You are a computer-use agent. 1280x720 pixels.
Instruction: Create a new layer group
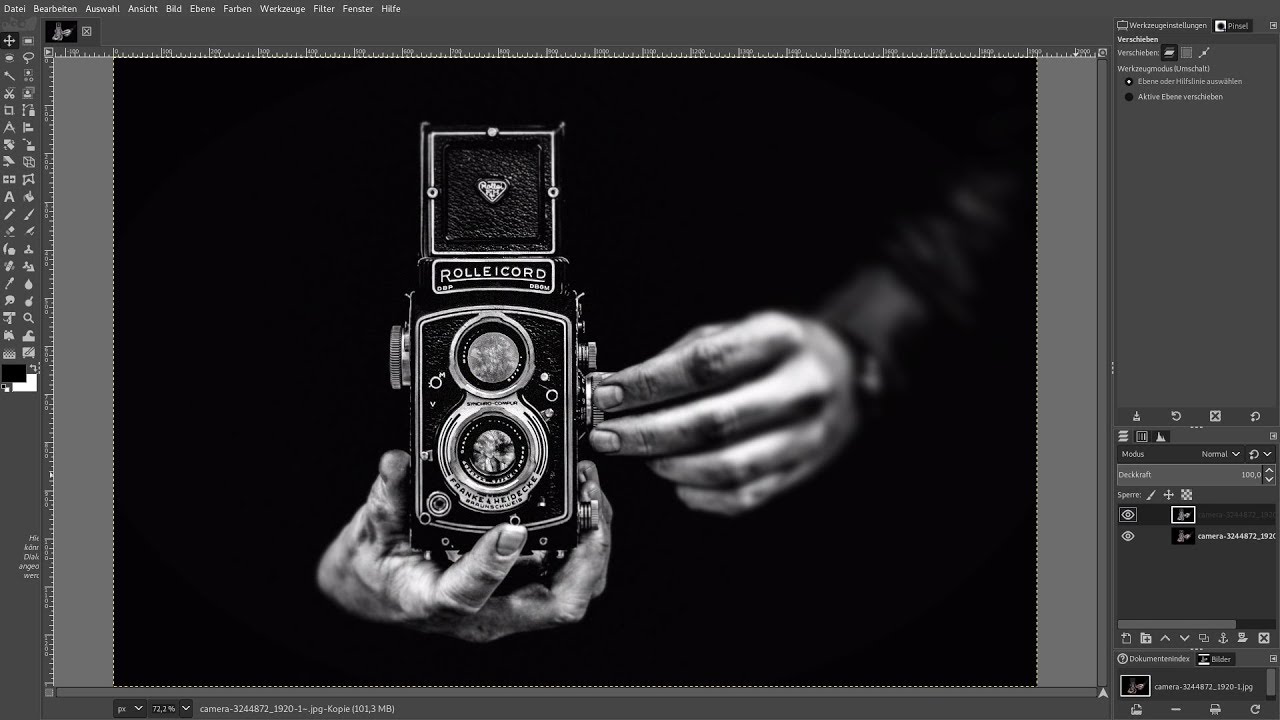click(1146, 639)
